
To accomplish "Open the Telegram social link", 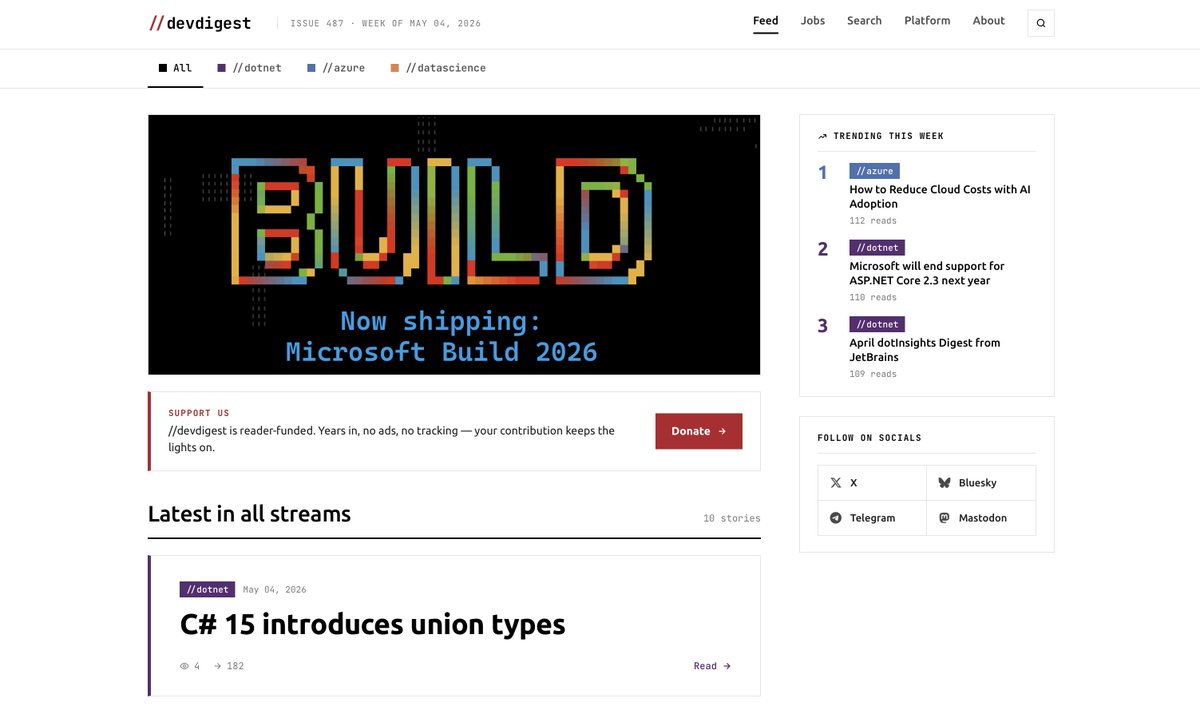I will (x=872, y=518).
